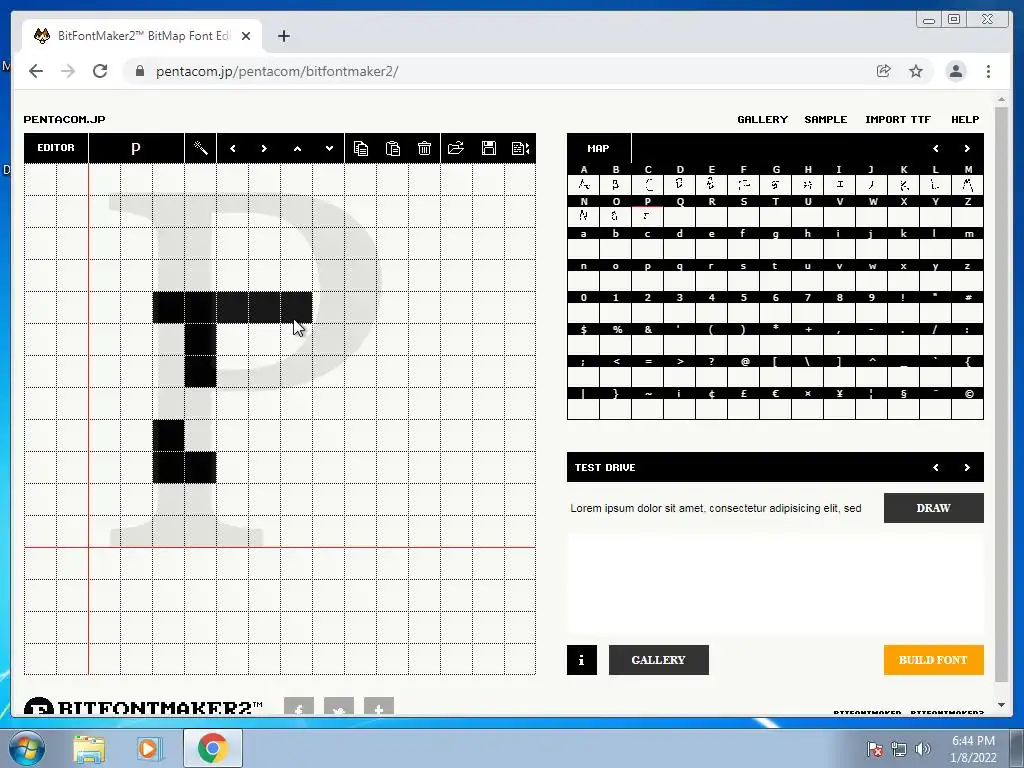This screenshot has width=1024, height=768.
Task: Click the data import/export editor icon
Action: [520, 148]
